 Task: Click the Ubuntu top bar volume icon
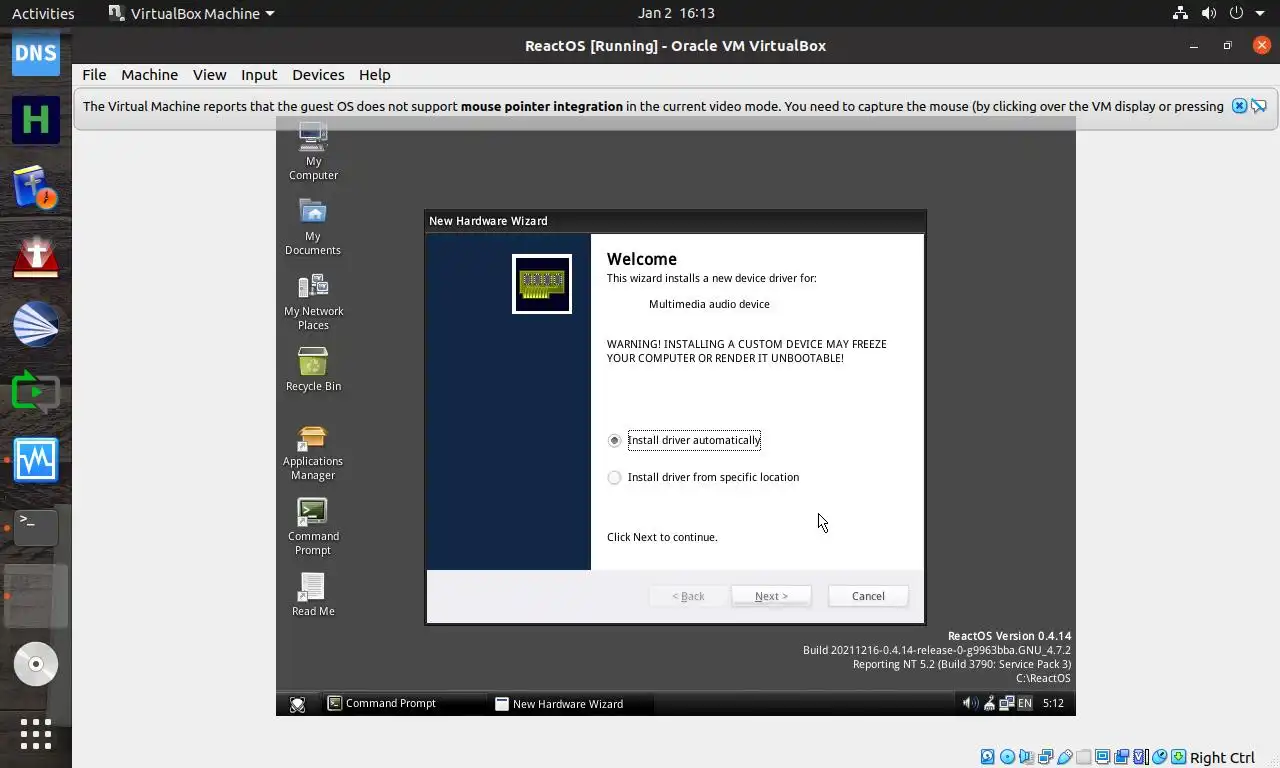tap(1208, 13)
